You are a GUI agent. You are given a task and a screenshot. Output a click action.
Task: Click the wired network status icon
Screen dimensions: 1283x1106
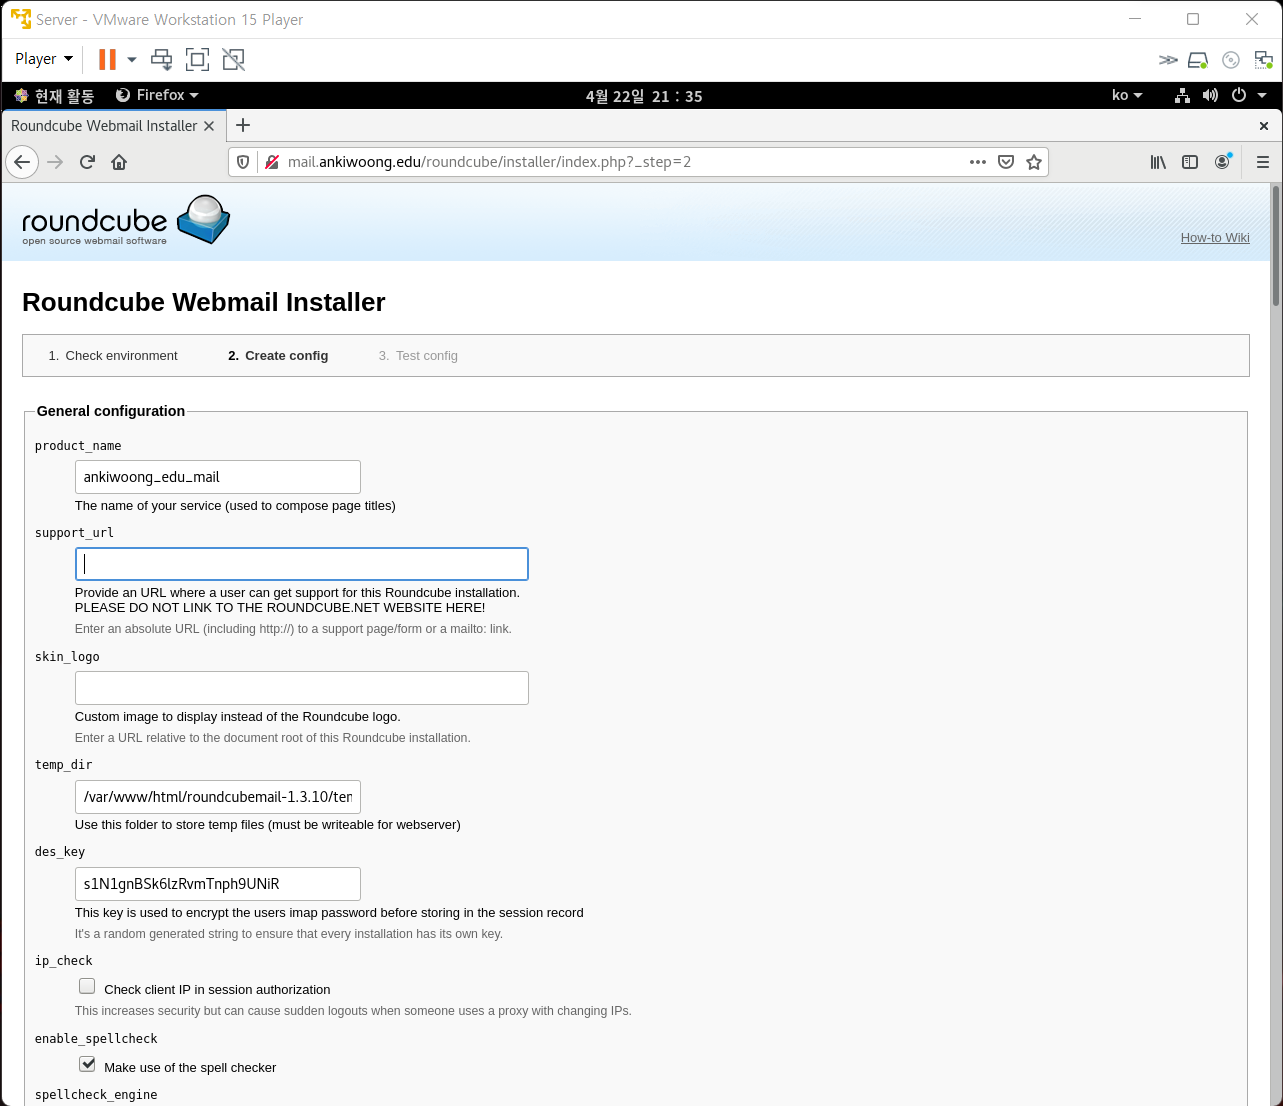pos(1182,95)
